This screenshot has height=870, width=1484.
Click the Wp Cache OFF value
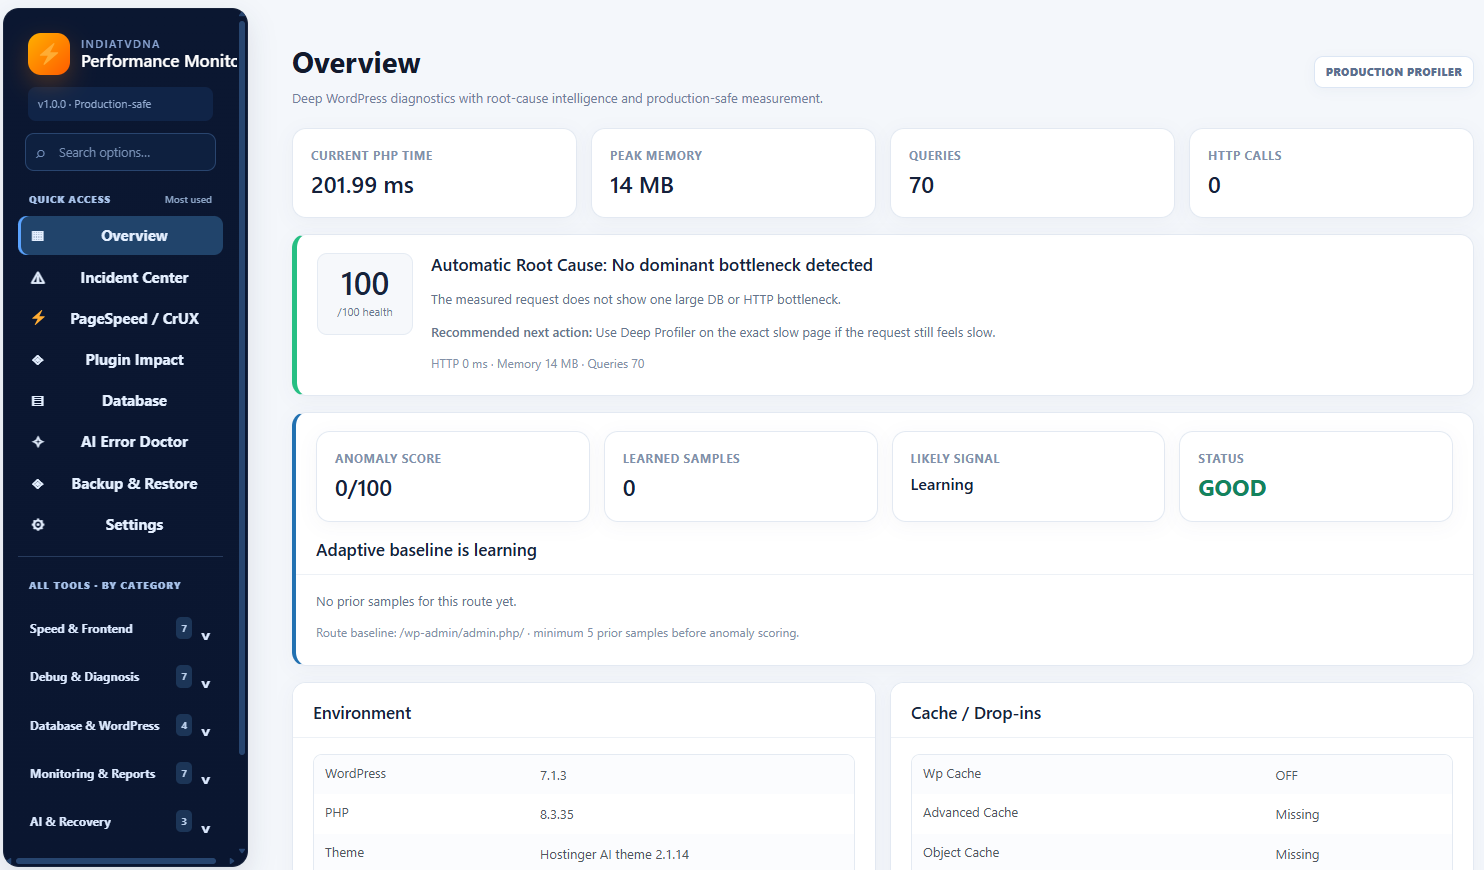(1287, 776)
